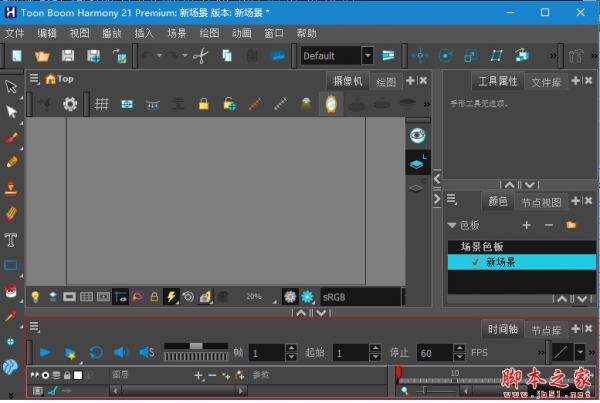Toggle loop playback in timeline toolbar

(96, 352)
